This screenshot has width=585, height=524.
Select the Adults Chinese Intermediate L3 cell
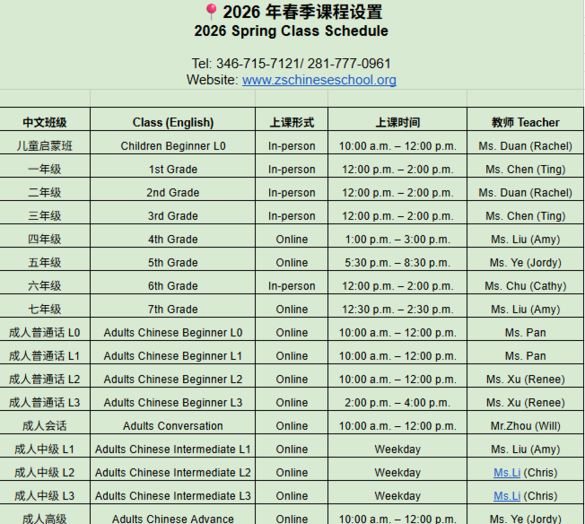pyautogui.click(x=173, y=493)
